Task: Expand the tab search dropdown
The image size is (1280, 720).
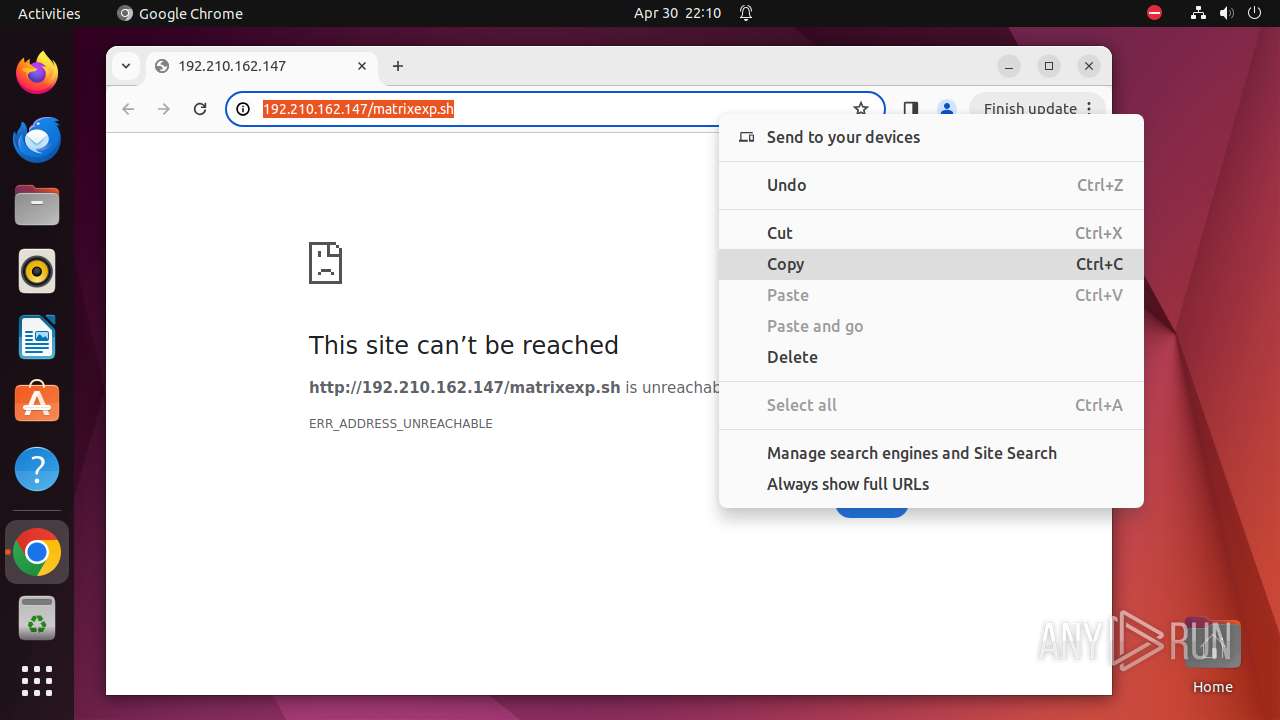Action: click(126, 66)
